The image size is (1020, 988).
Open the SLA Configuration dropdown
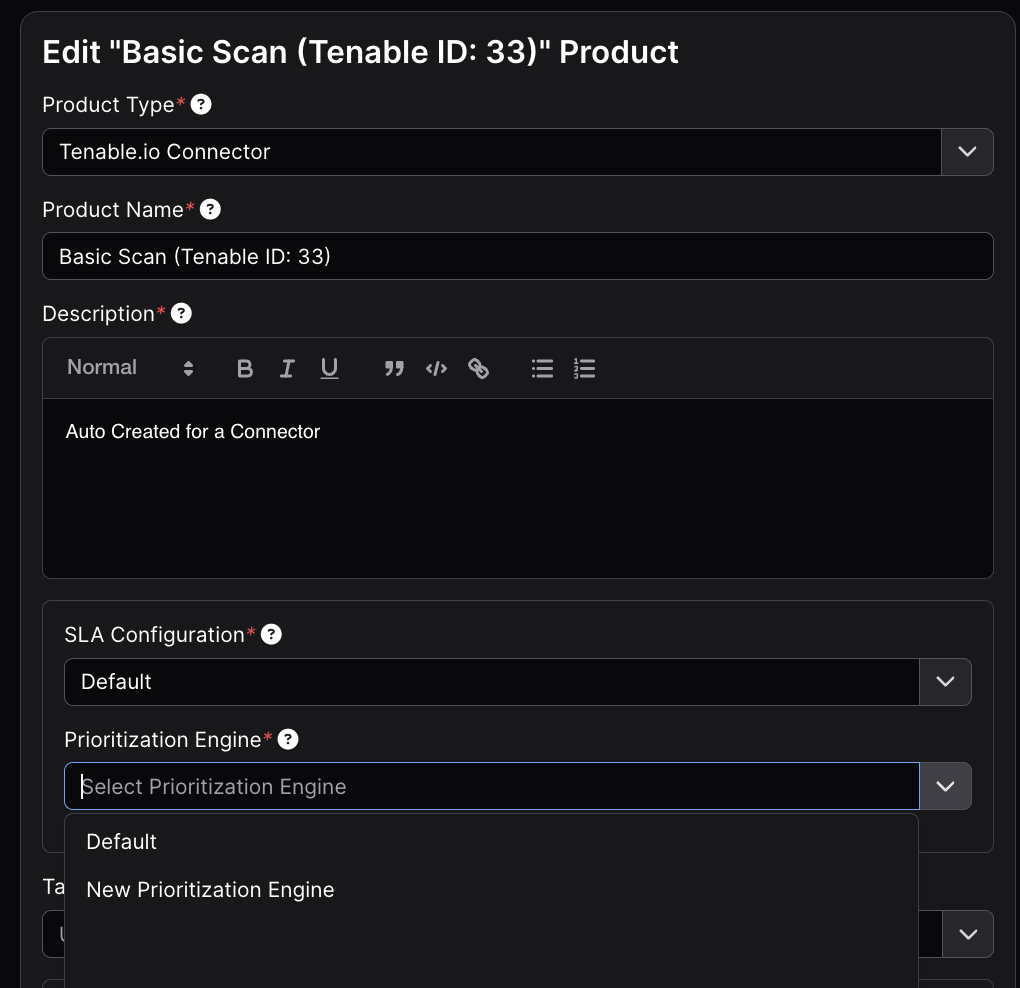point(945,682)
